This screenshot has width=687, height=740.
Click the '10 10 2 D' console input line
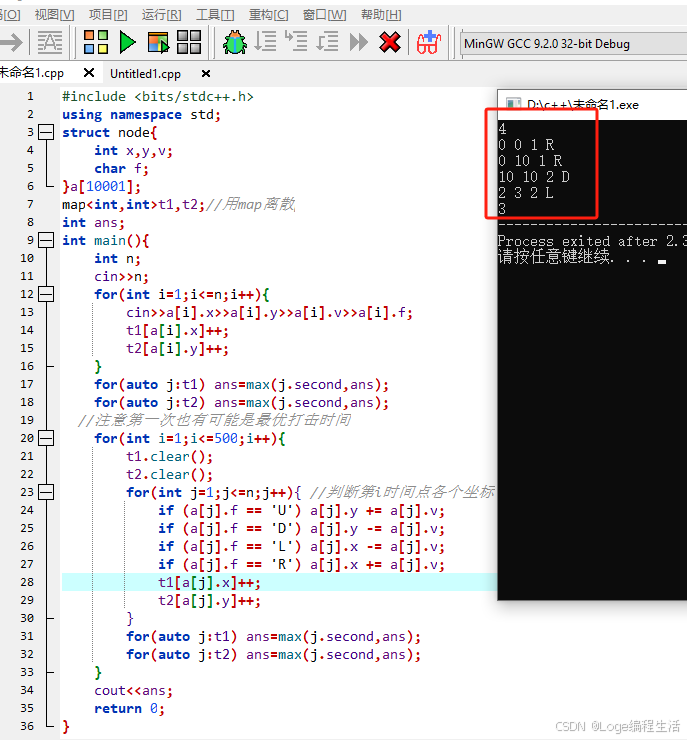[534, 177]
